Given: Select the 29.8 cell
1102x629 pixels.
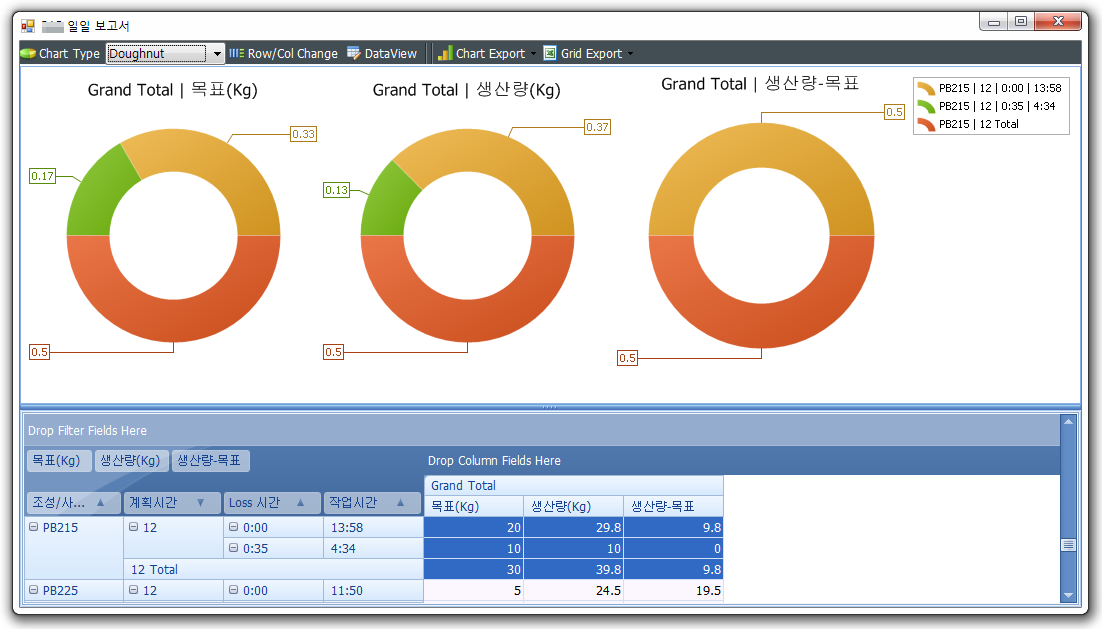Looking at the screenshot, I should 573,527.
